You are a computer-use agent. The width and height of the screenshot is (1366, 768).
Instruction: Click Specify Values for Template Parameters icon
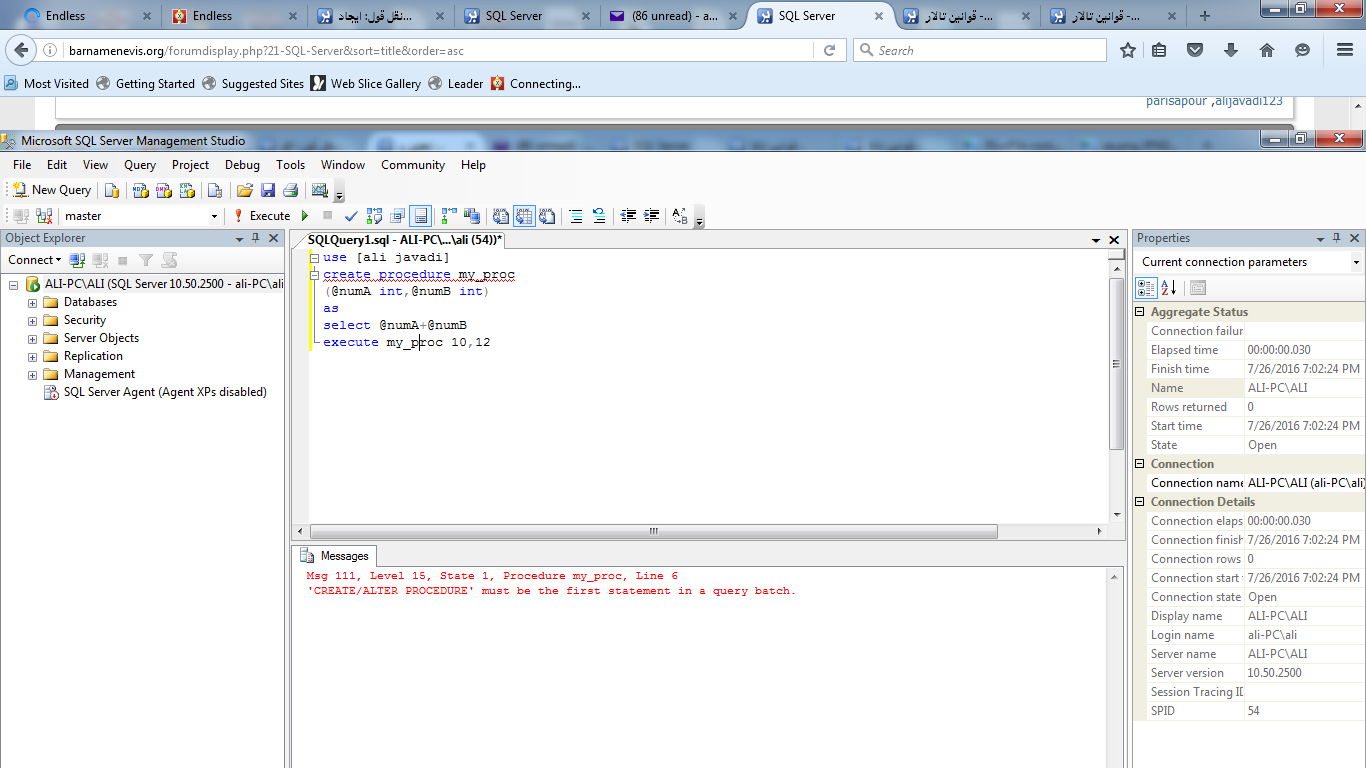tap(680, 216)
